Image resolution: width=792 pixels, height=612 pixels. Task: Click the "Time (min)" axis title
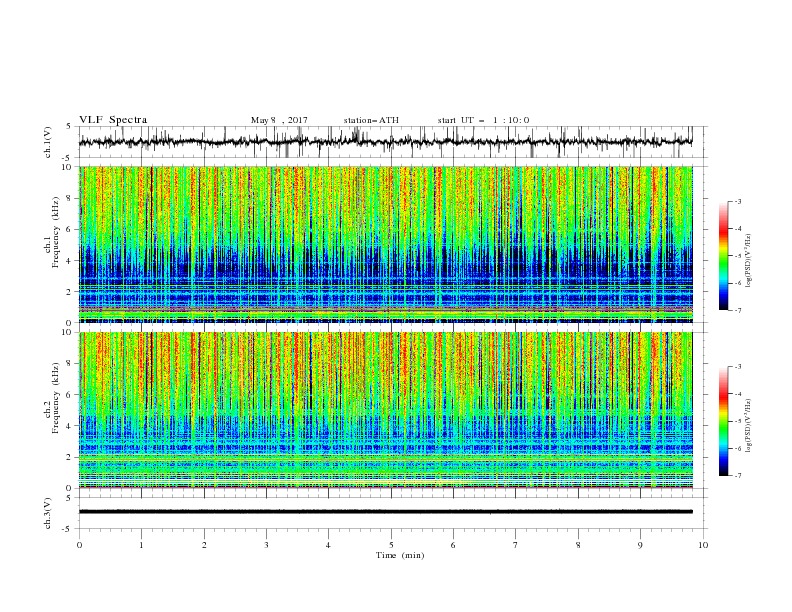click(400, 555)
